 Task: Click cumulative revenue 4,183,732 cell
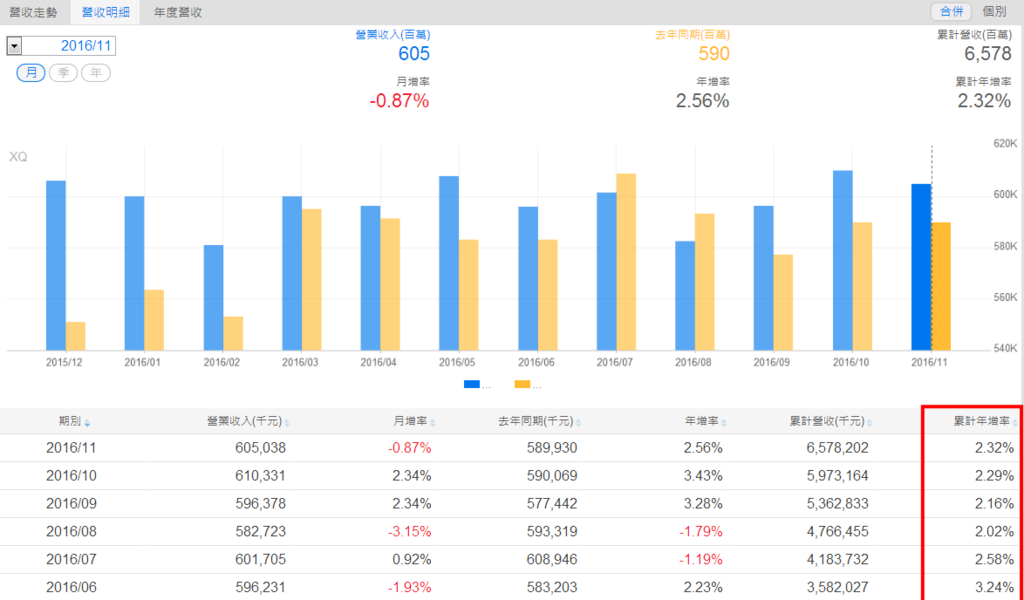(838, 560)
